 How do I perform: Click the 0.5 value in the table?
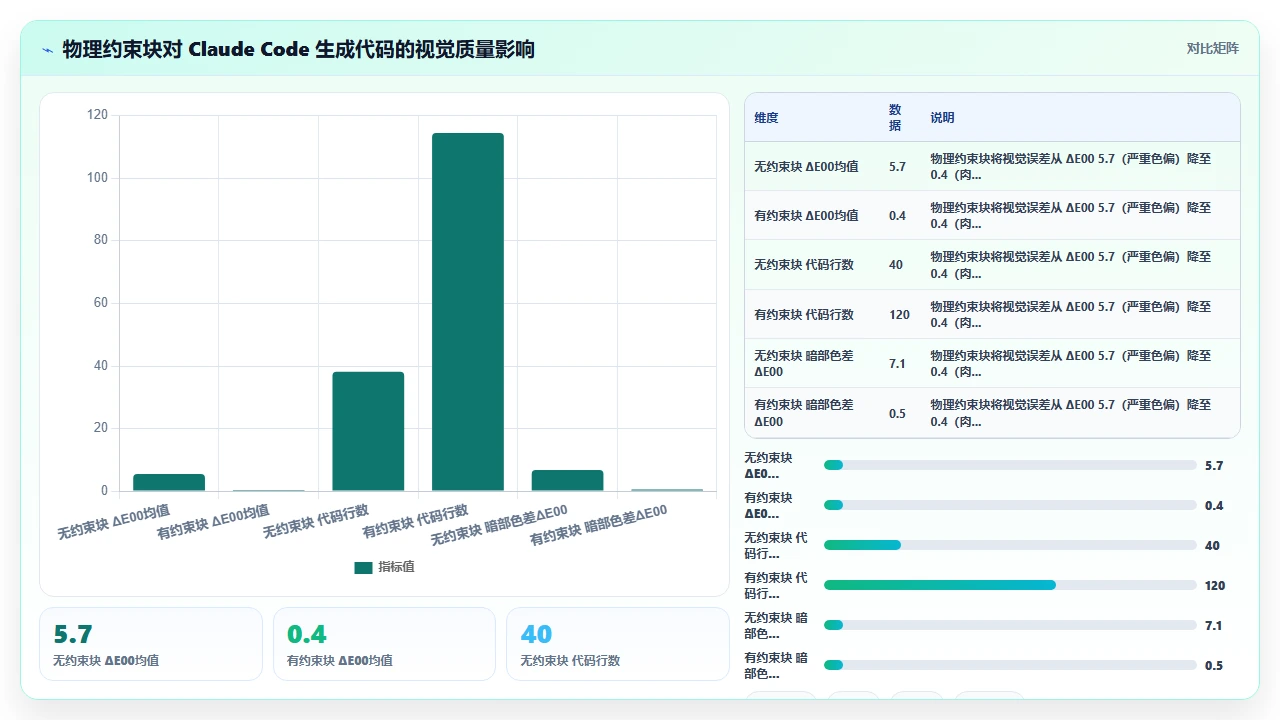pyautogui.click(x=897, y=413)
